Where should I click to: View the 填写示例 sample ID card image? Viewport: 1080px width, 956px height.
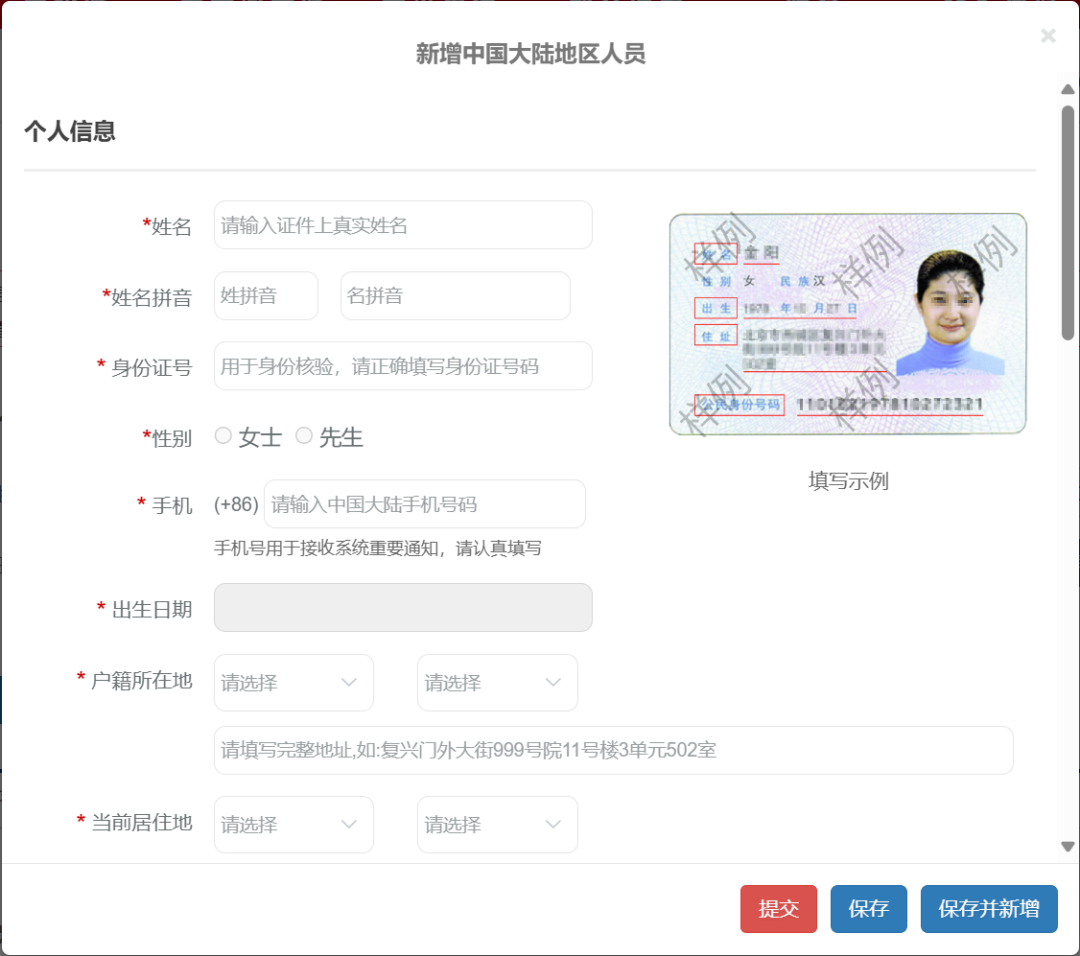(x=847, y=324)
